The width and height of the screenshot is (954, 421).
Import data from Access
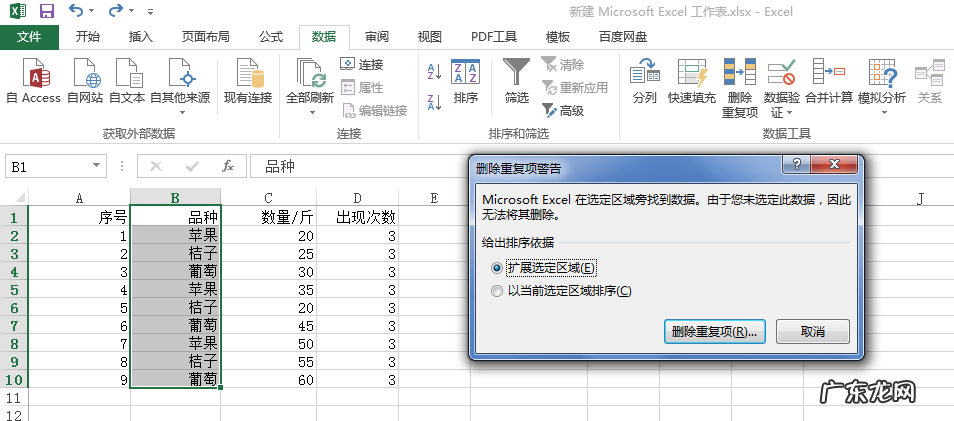(x=33, y=81)
